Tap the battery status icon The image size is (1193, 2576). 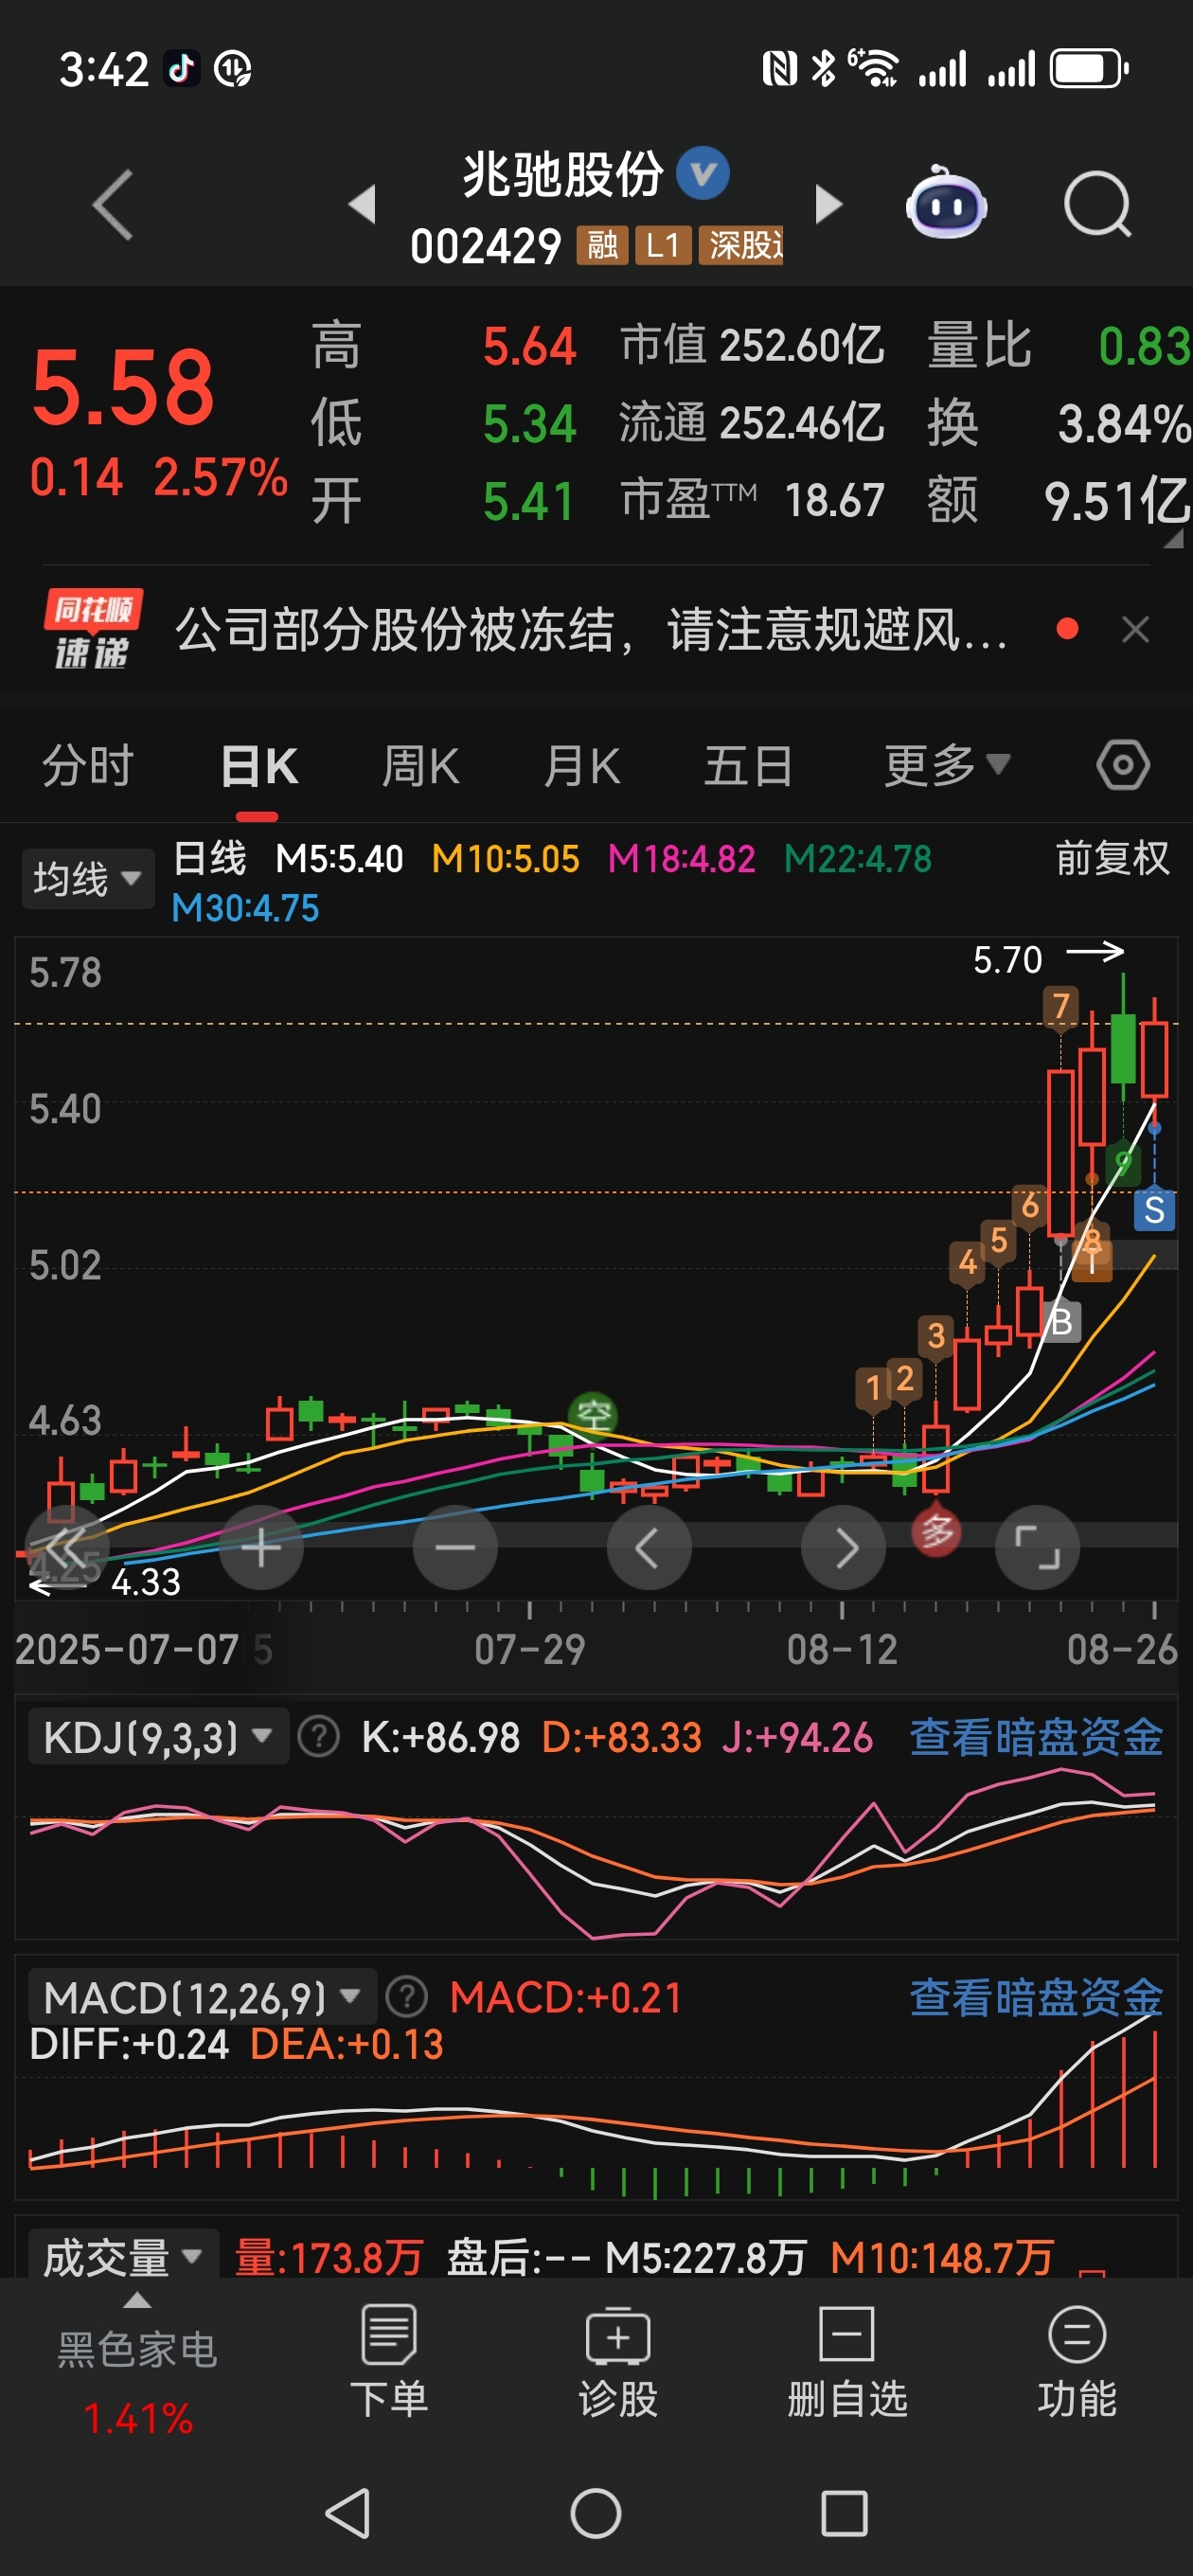pos(1088,69)
